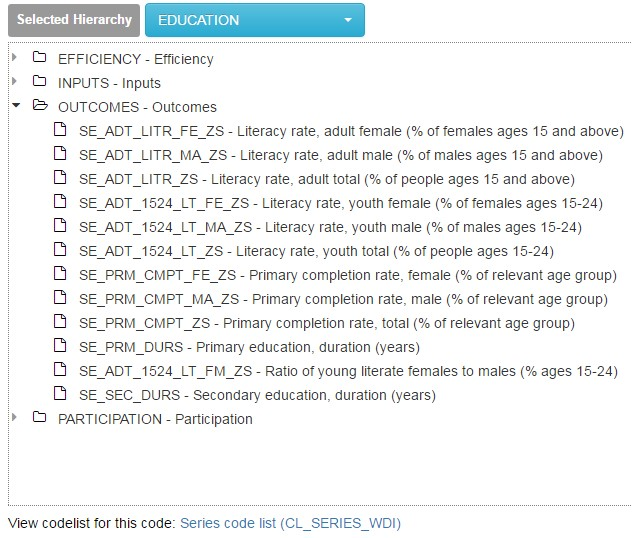632x538 pixels.
Task: Click the PARTICIPATION folder icon
Action: [40, 419]
